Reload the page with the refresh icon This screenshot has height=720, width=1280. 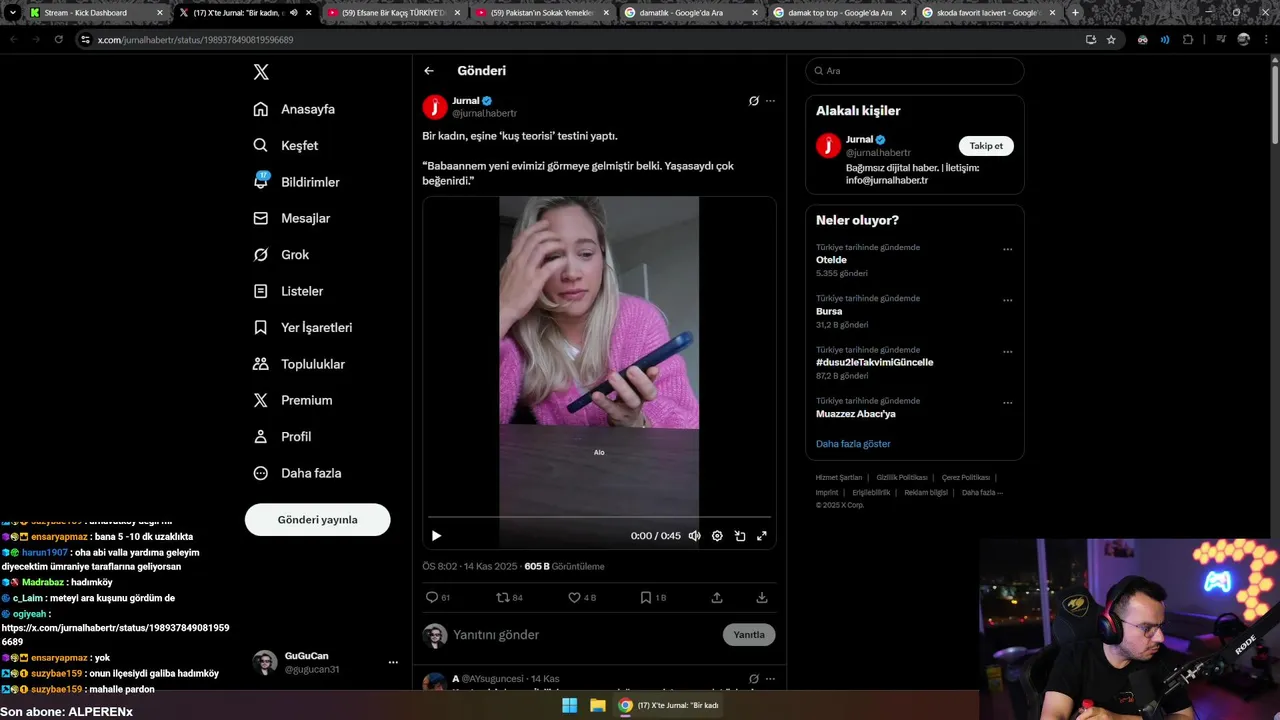59,40
